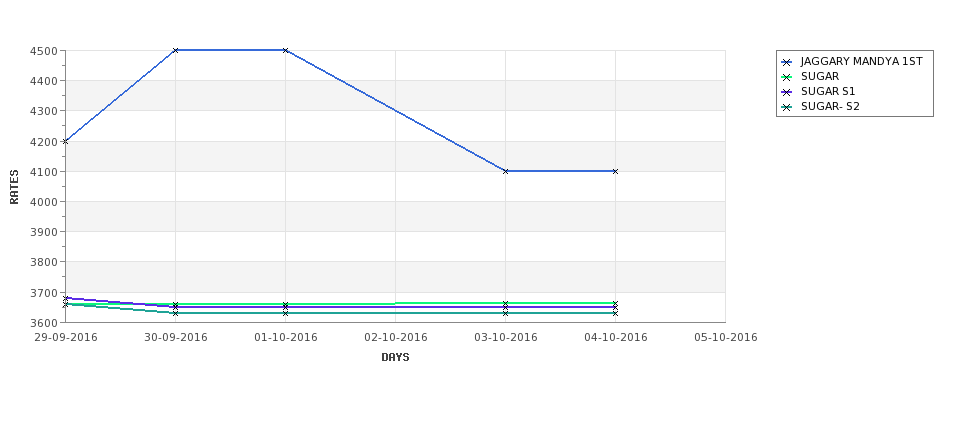Click Jaggary data point on 01-10-2016
Screen dimensions: 975x429
click(285, 50)
